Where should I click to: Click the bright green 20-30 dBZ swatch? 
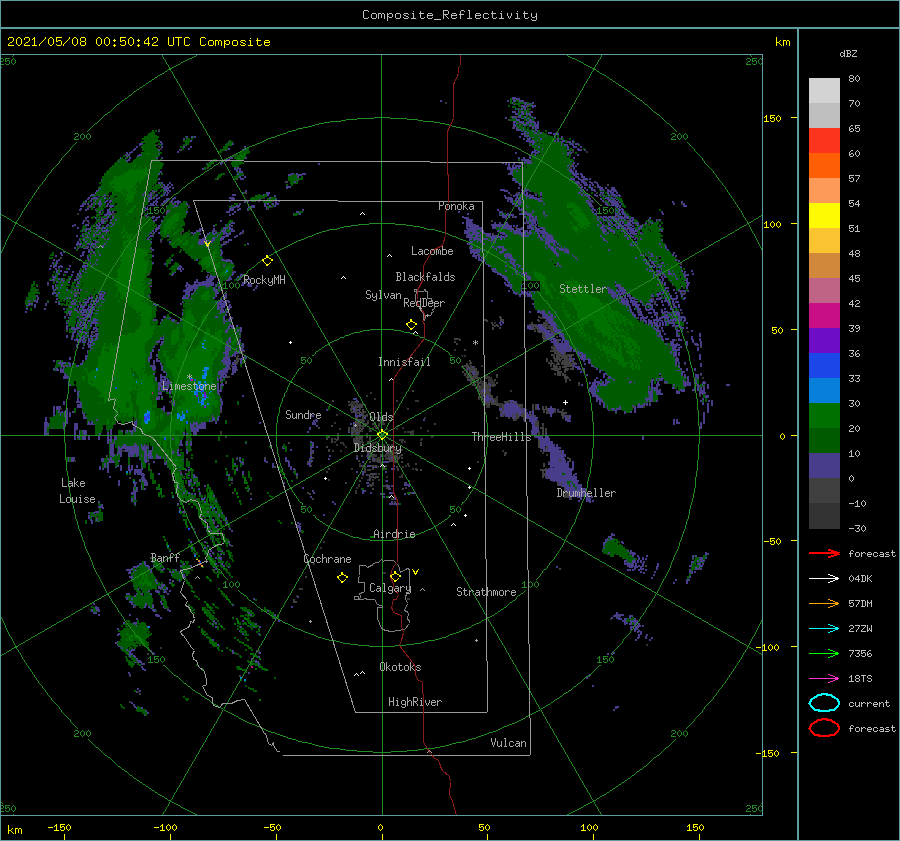pos(824,416)
